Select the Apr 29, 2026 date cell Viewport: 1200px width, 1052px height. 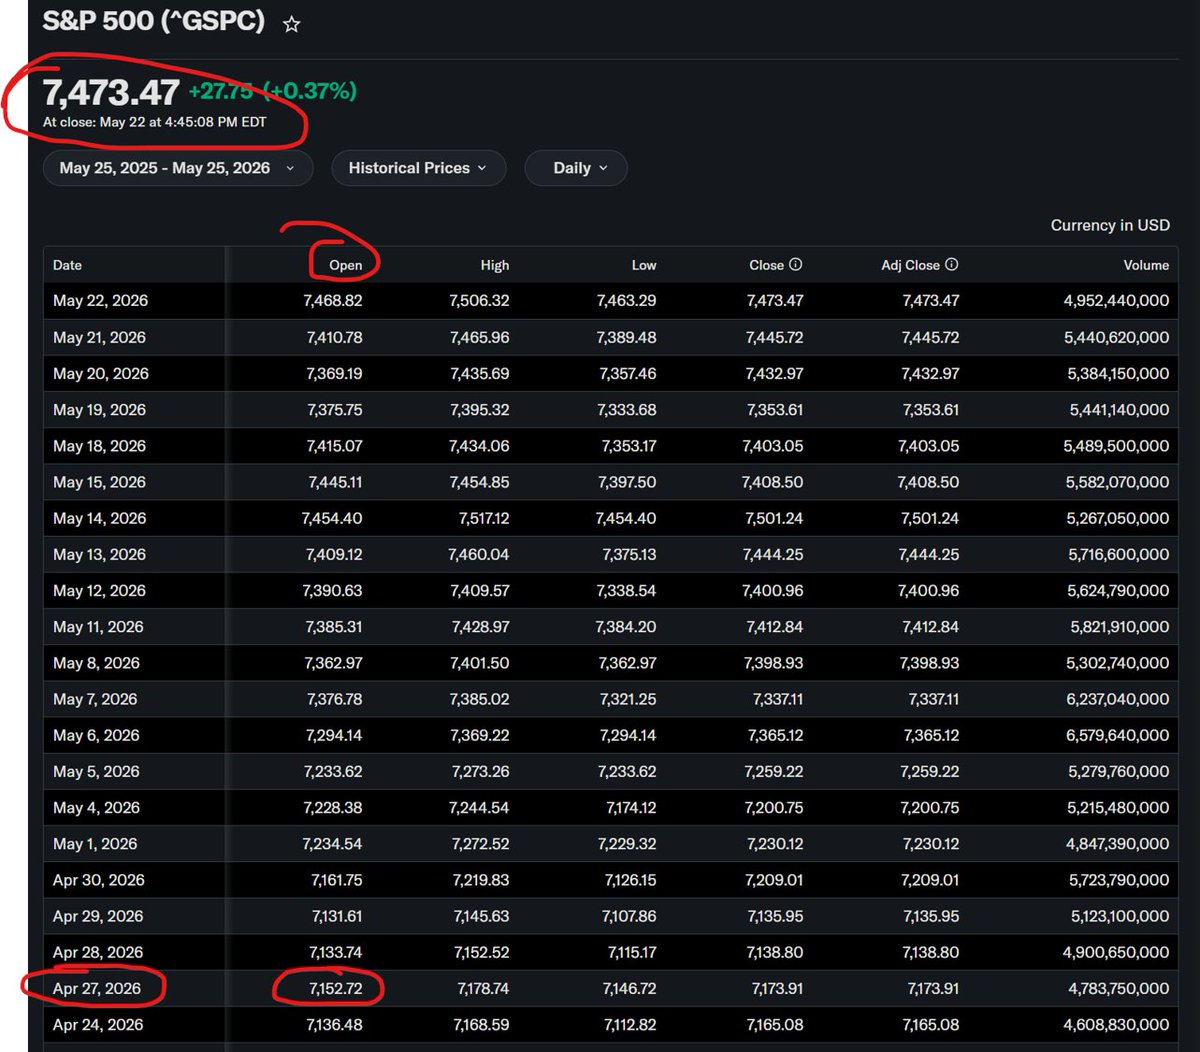(x=98, y=916)
